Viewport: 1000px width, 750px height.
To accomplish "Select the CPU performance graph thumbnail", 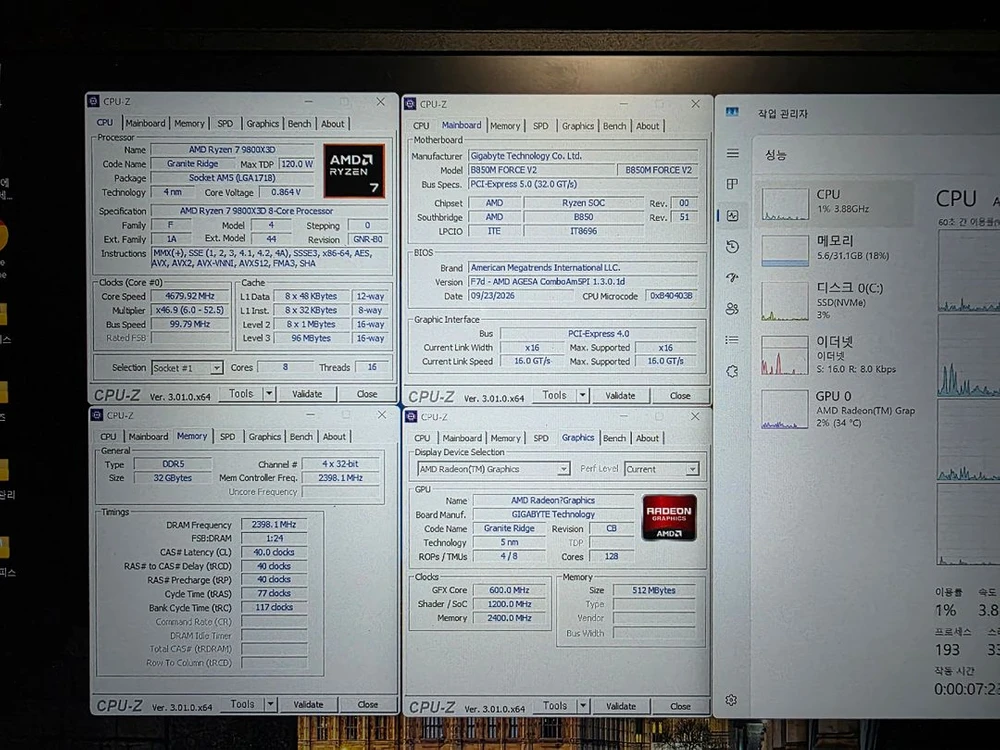I will point(784,203).
